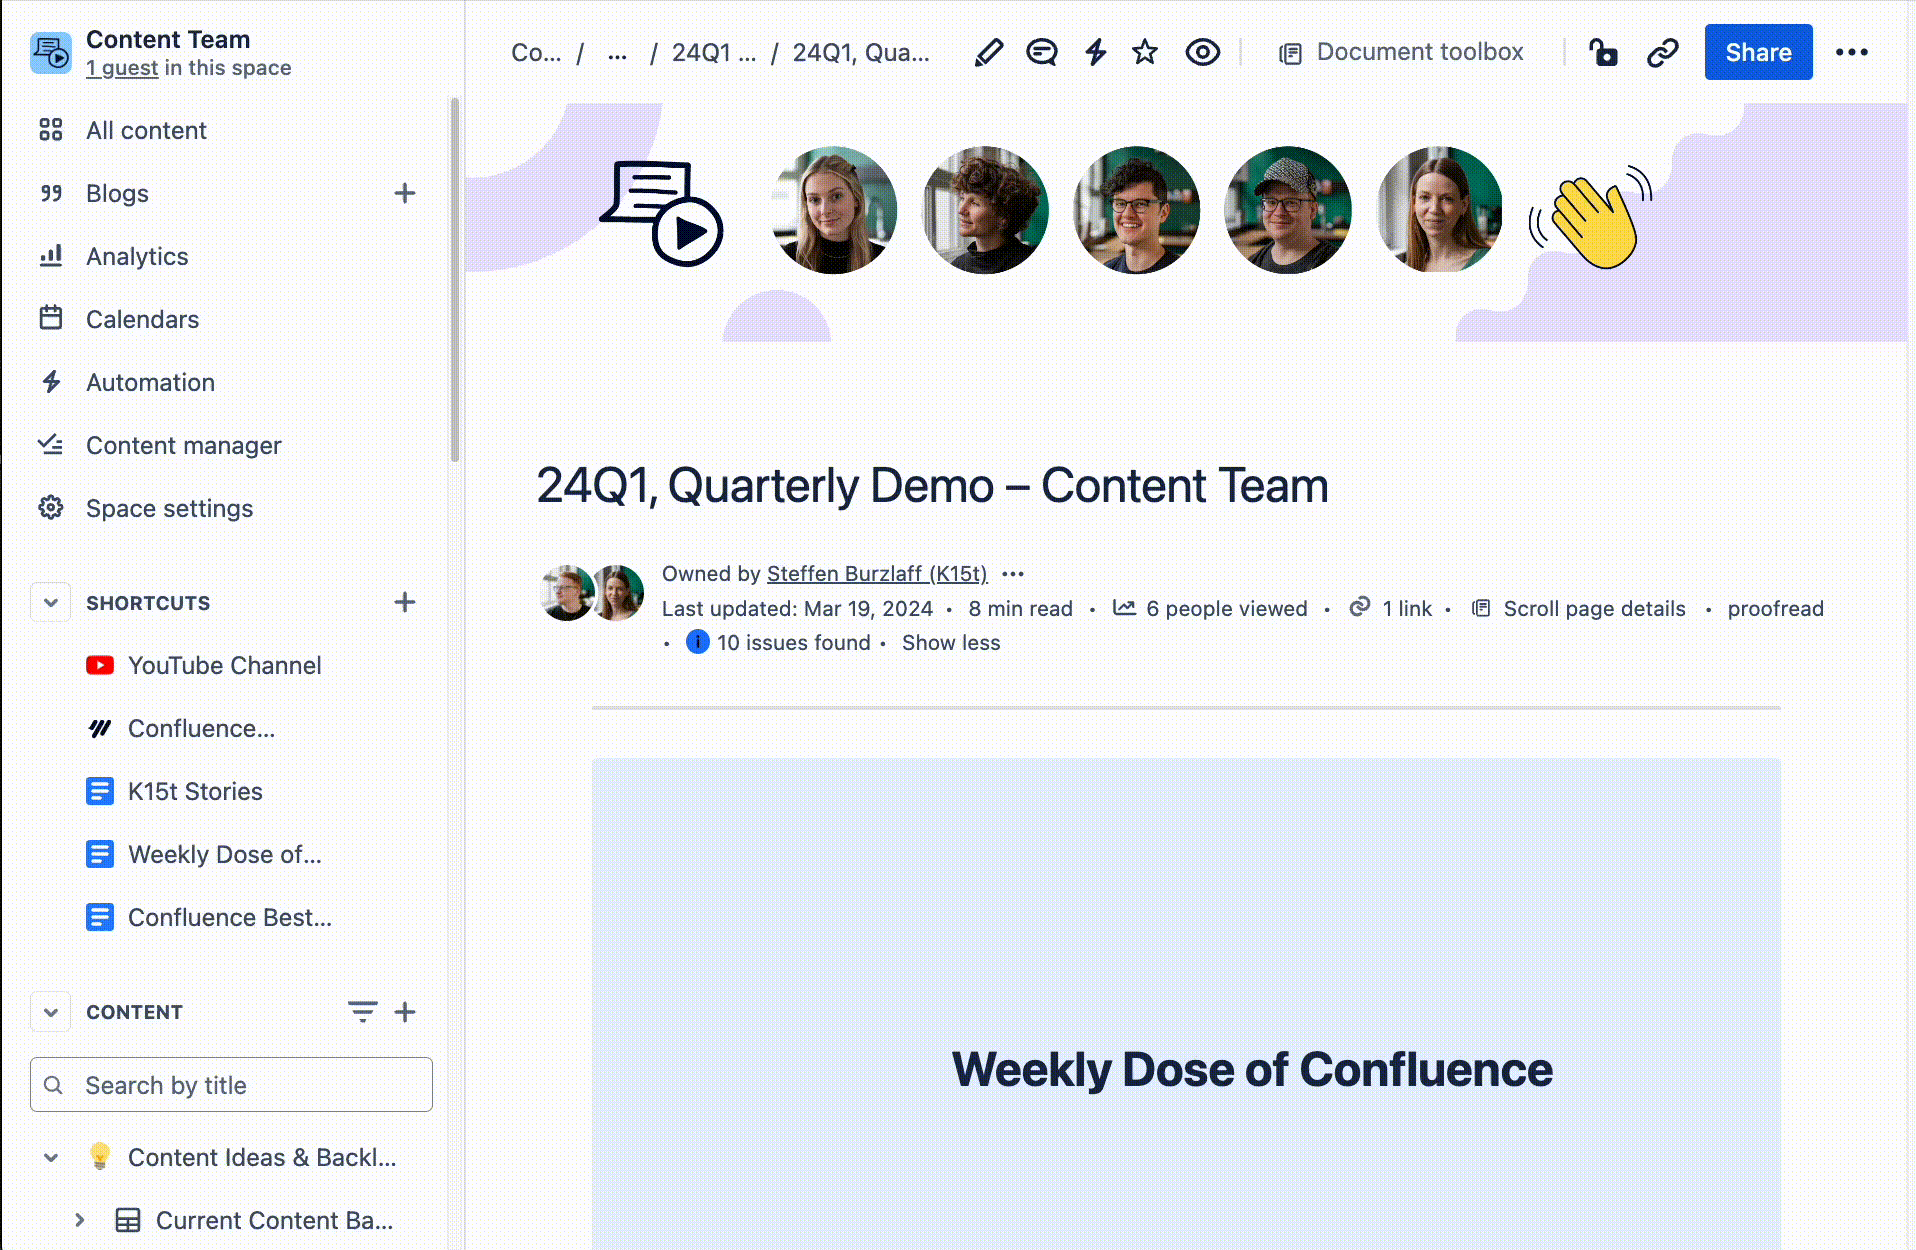Viewport: 1916px width, 1250px height.
Task: Add a shortcut with plus icon
Action: click(404, 602)
